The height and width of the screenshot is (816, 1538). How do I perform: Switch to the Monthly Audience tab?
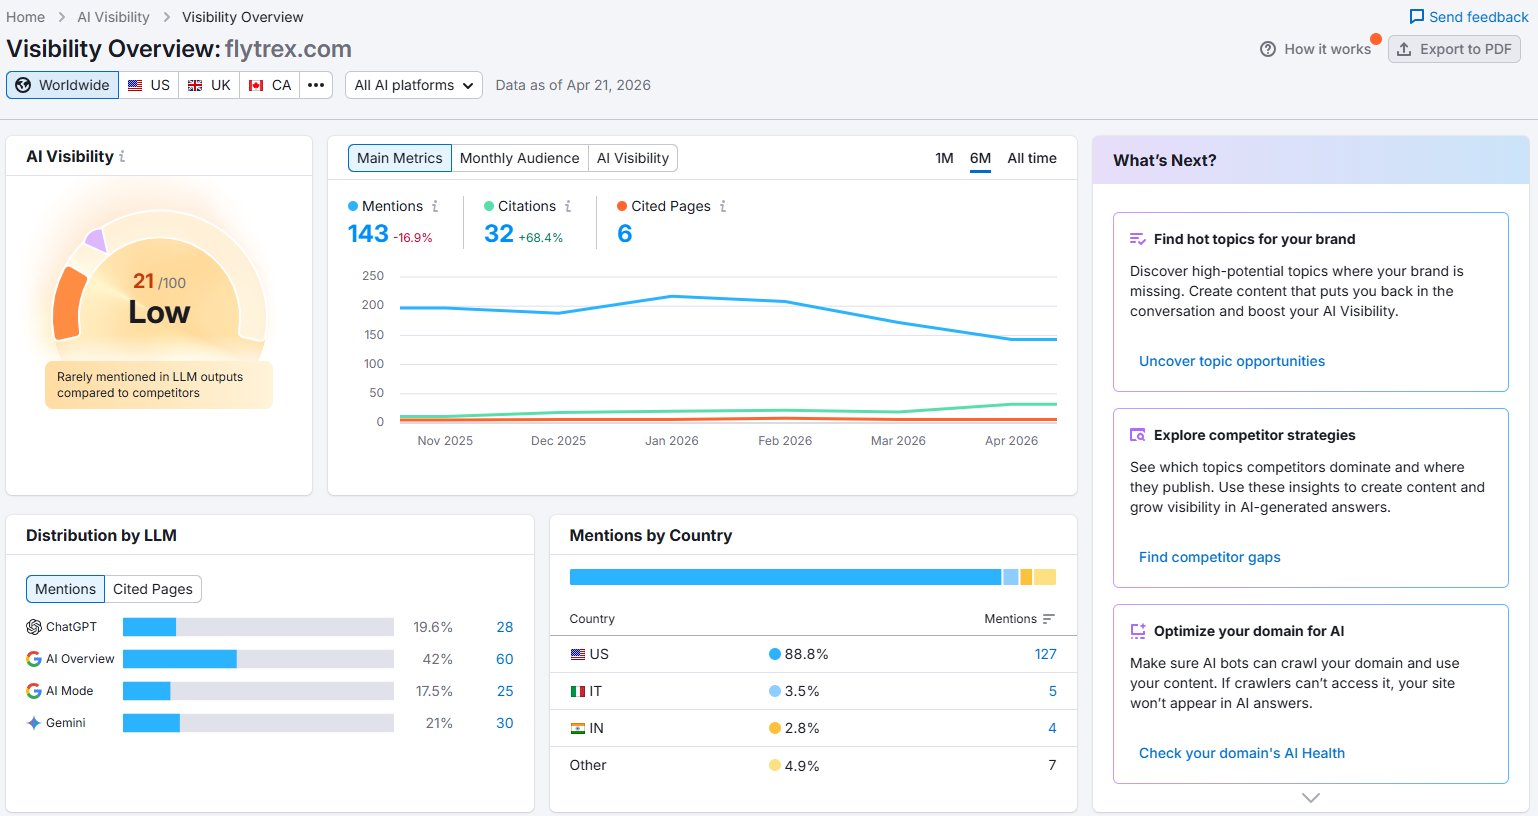(x=519, y=158)
